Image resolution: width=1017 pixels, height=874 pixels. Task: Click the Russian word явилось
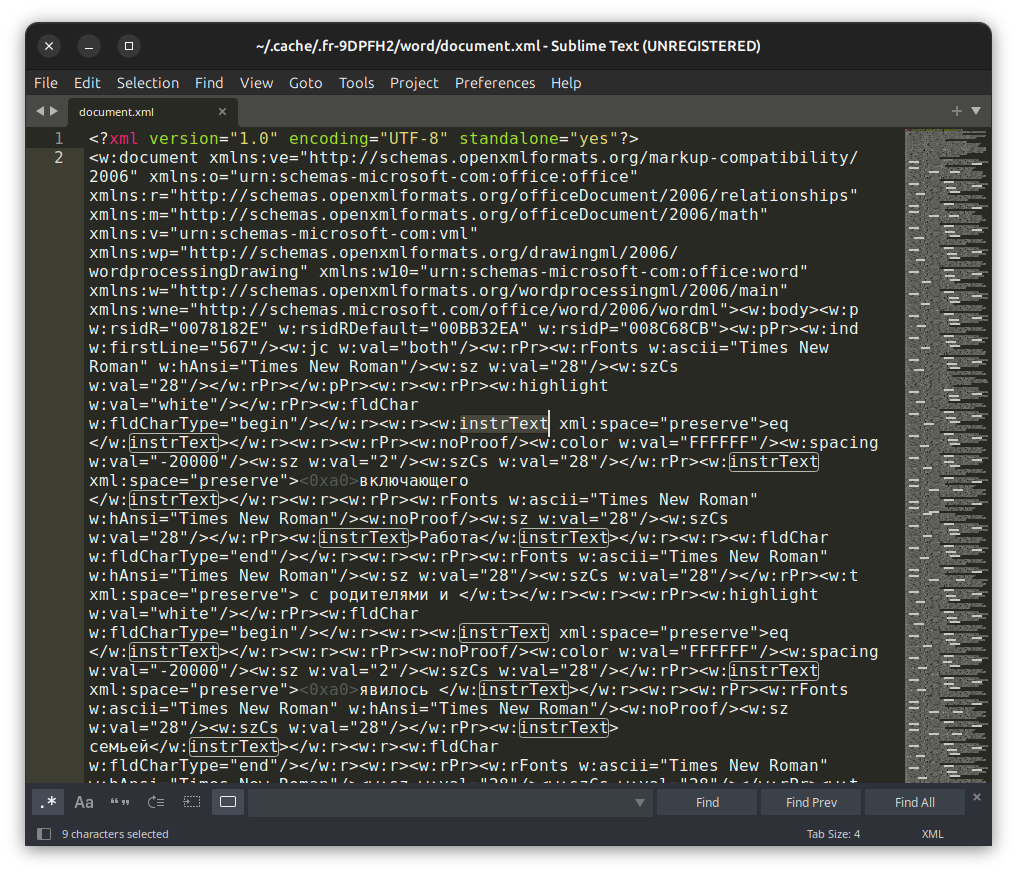tap(394, 690)
